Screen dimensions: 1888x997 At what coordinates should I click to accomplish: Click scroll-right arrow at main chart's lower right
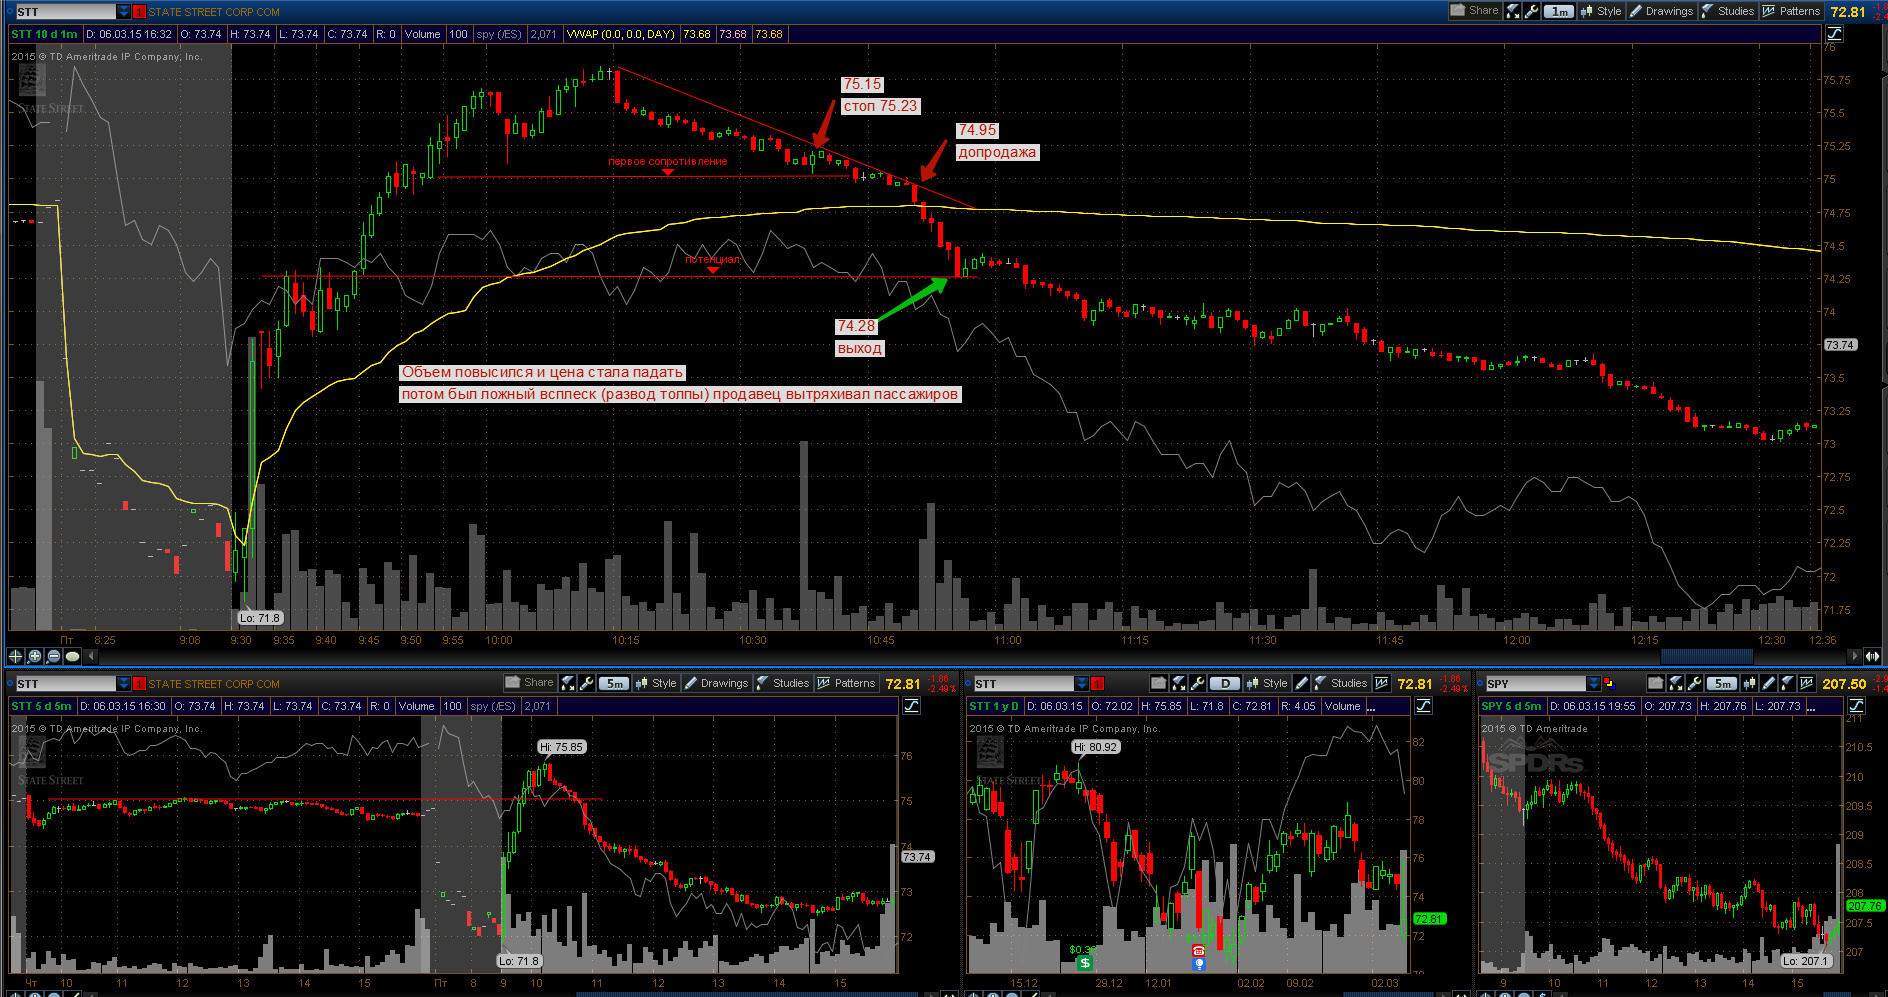[x=1855, y=656]
